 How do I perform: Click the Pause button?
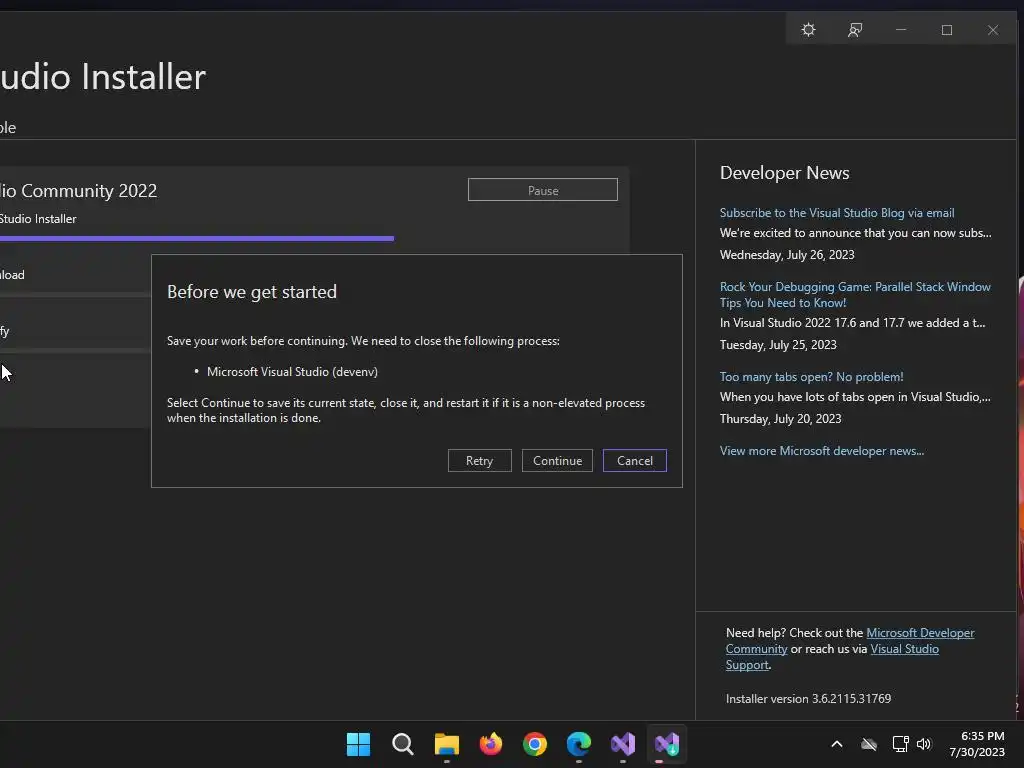pos(543,190)
